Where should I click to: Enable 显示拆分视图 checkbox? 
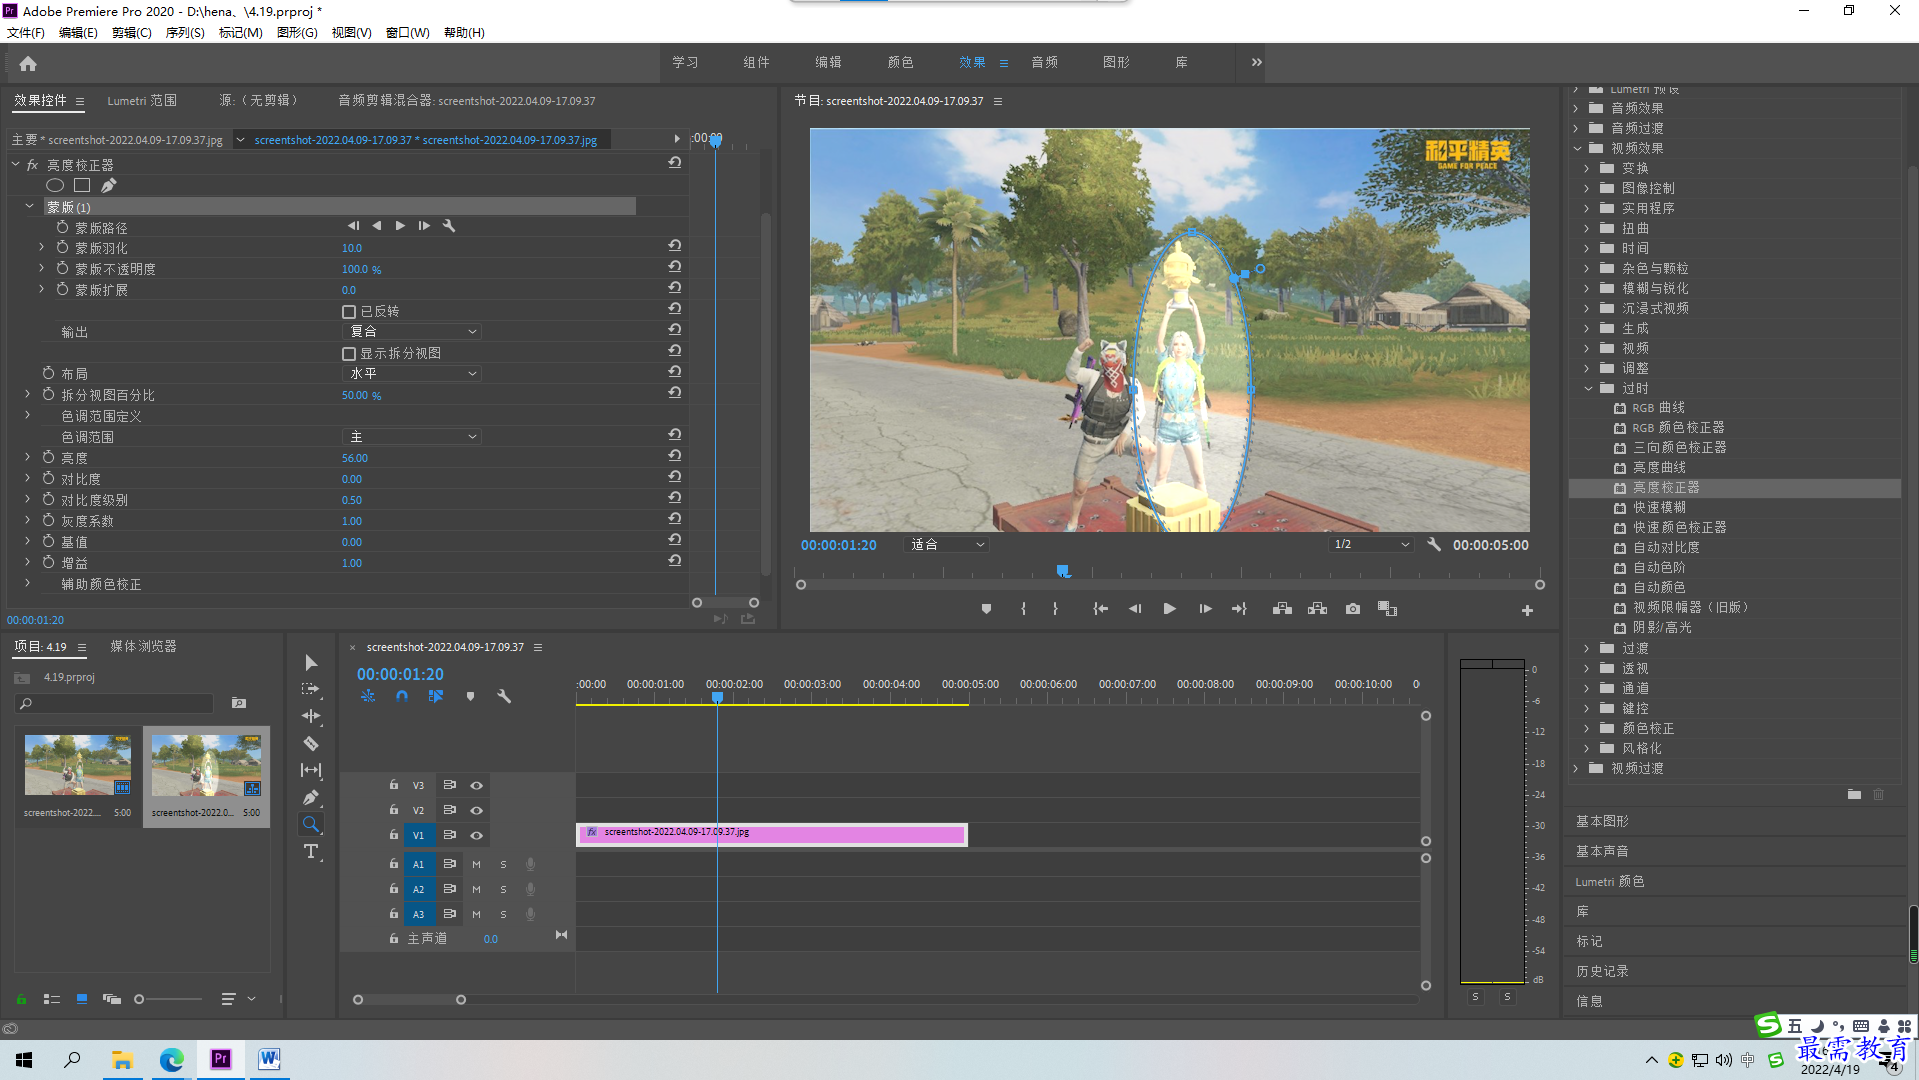point(349,354)
